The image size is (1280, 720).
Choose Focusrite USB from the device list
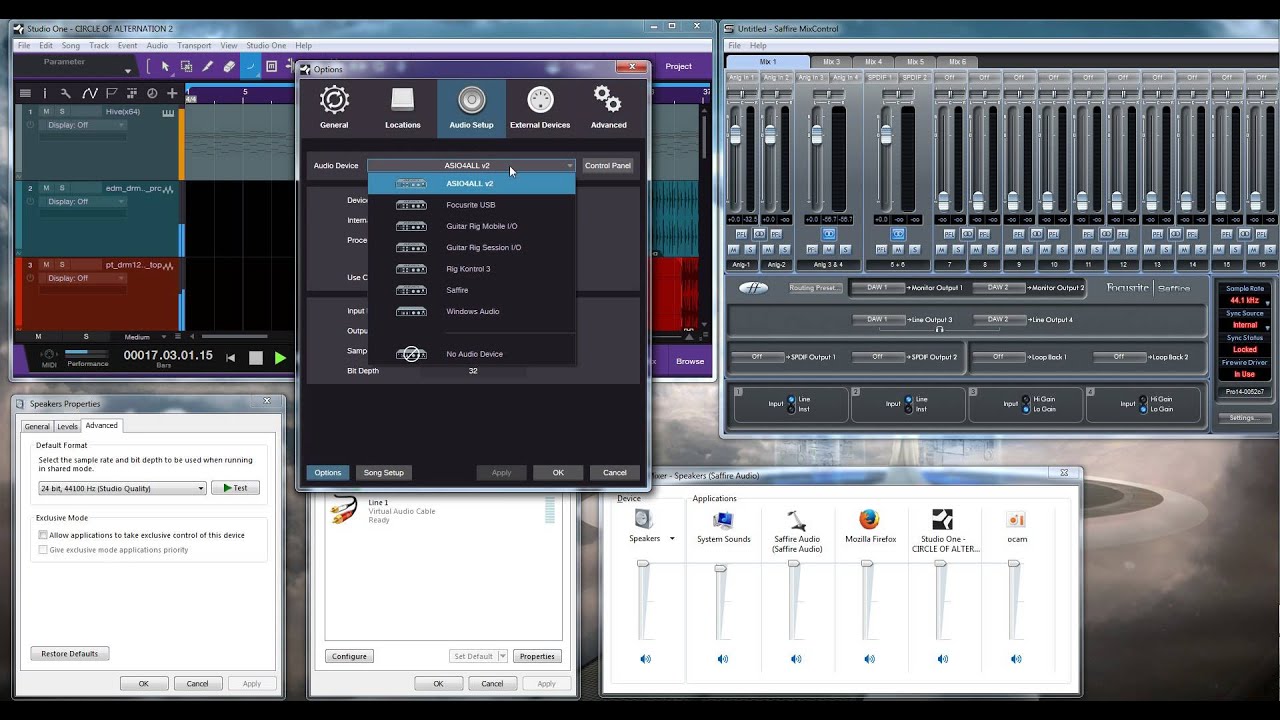[471, 205]
